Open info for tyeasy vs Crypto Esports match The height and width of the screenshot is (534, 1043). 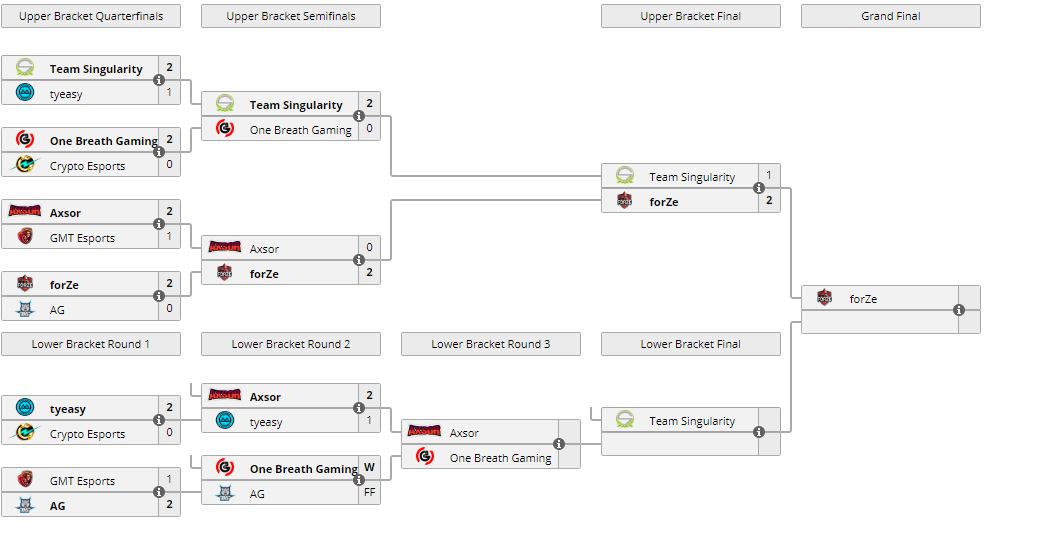159,421
